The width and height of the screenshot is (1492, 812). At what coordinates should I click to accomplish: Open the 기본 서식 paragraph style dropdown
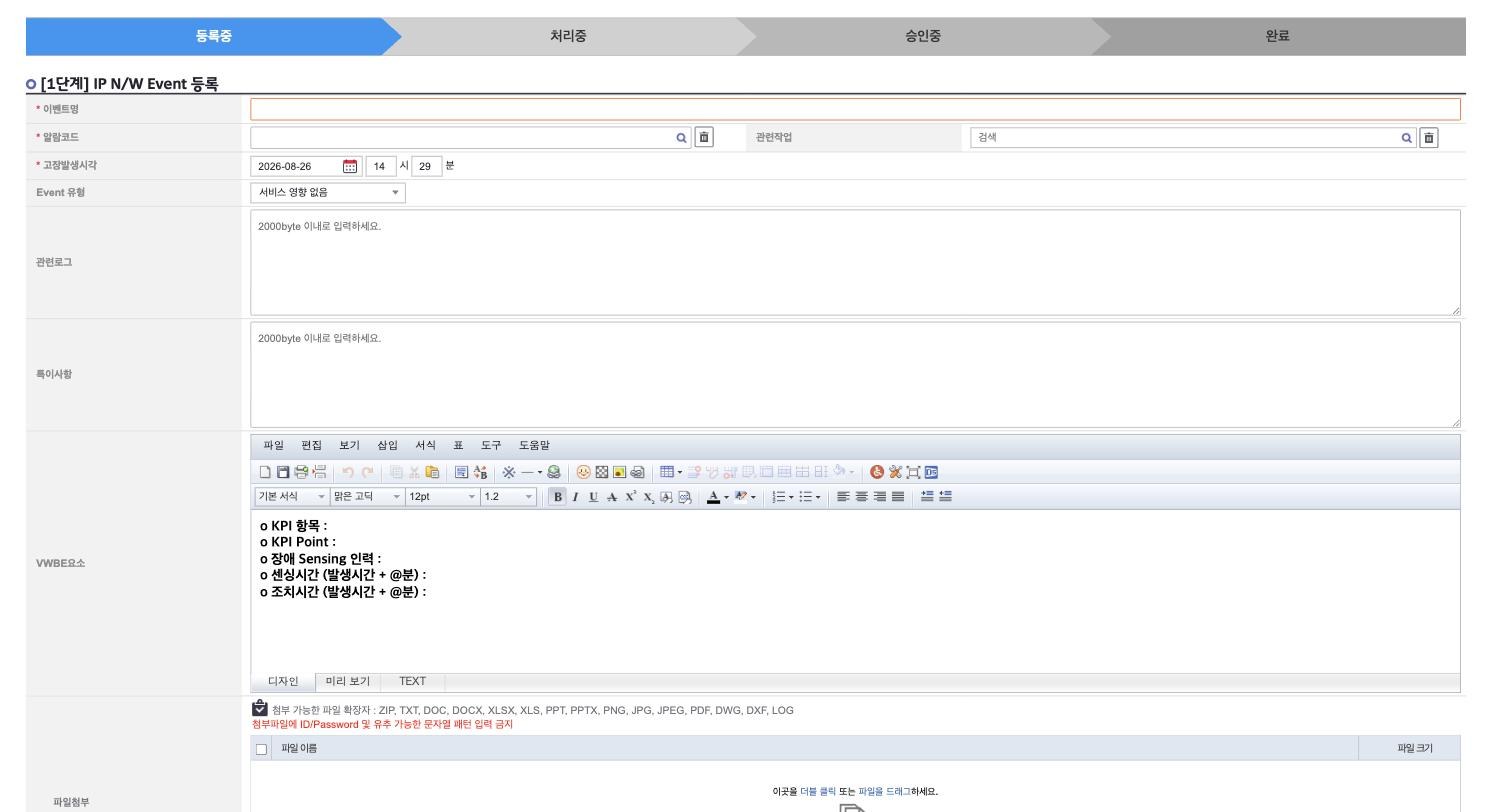(292, 497)
